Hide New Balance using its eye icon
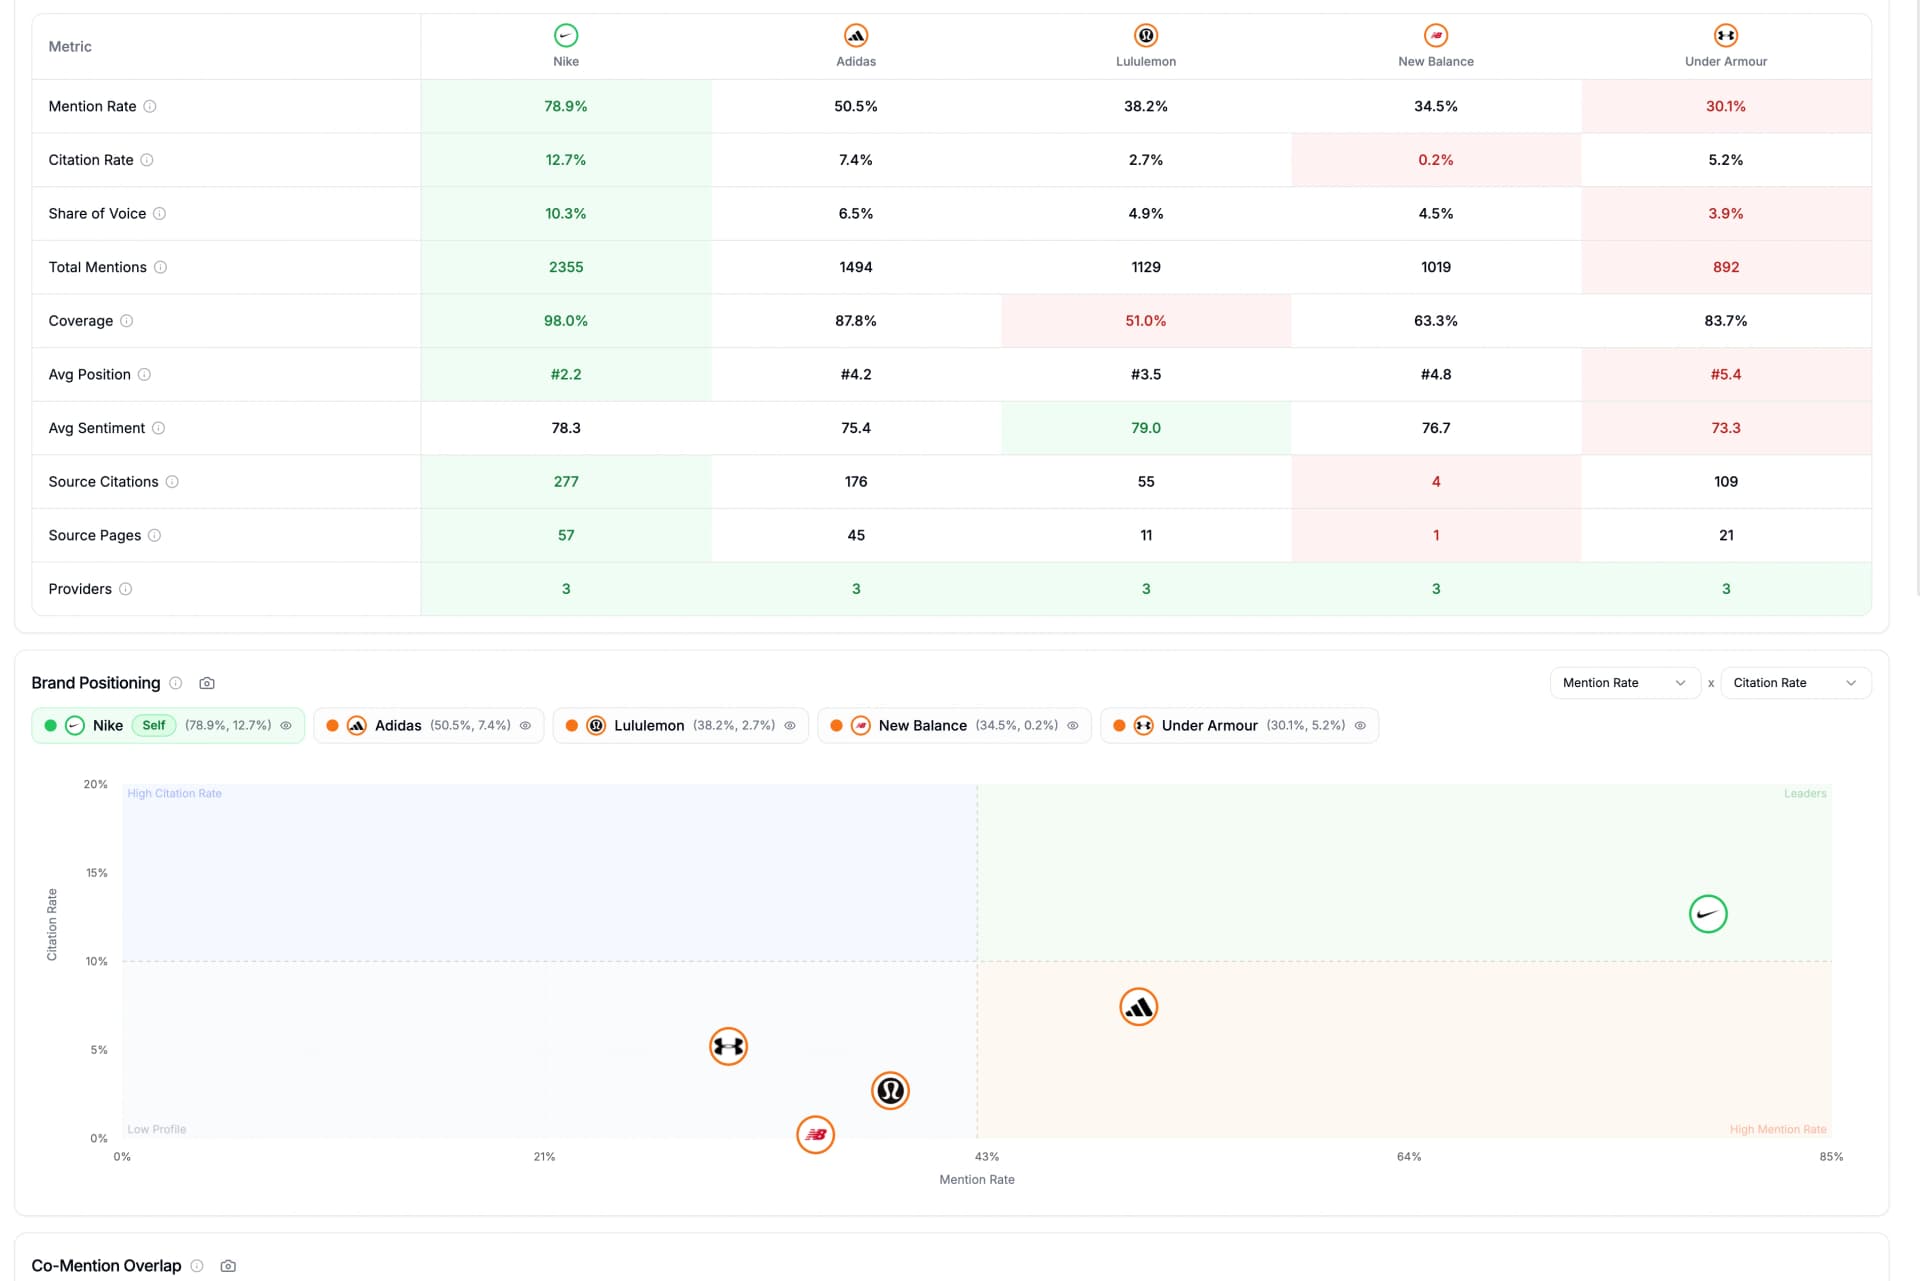The image size is (1920, 1281). [x=1073, y=726]
